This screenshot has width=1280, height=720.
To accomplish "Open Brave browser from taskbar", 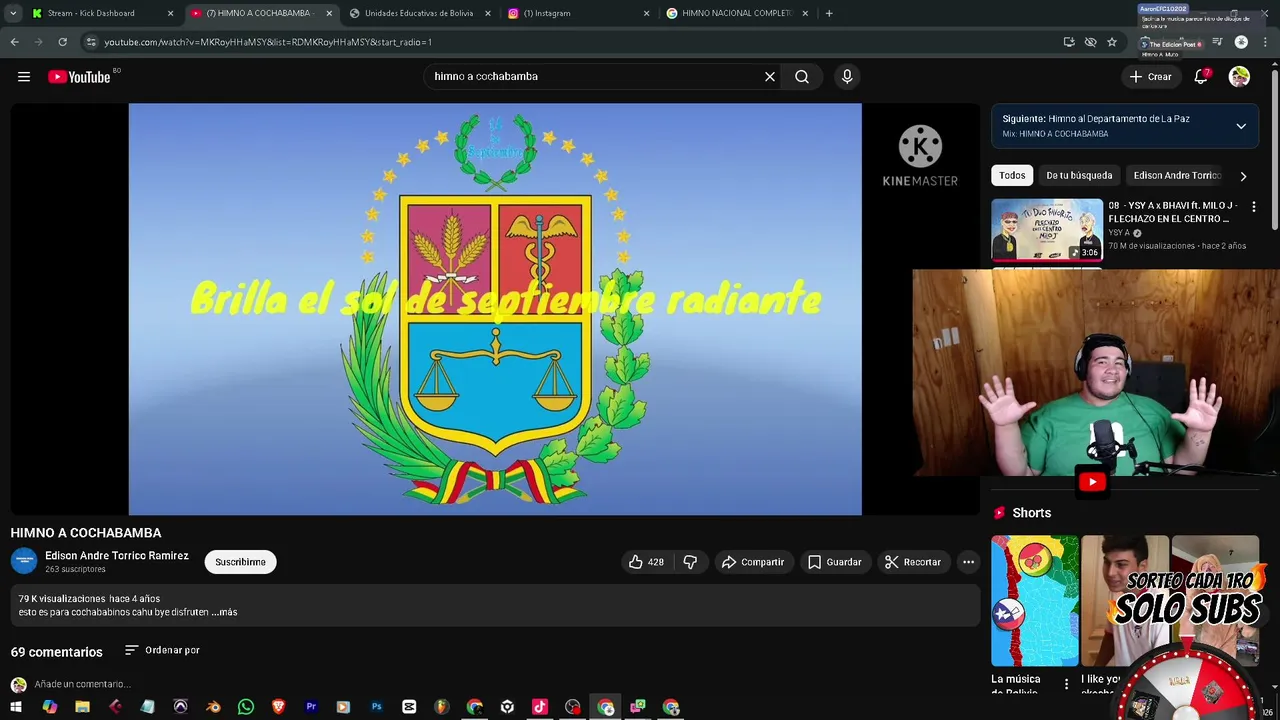I will pos(278,707).
